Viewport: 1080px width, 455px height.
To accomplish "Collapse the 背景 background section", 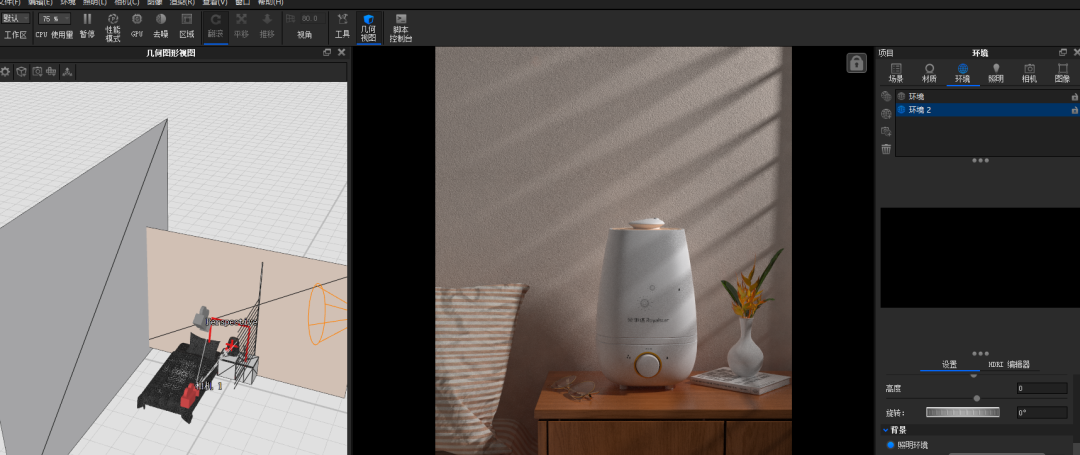I will (x=886, y=429).
